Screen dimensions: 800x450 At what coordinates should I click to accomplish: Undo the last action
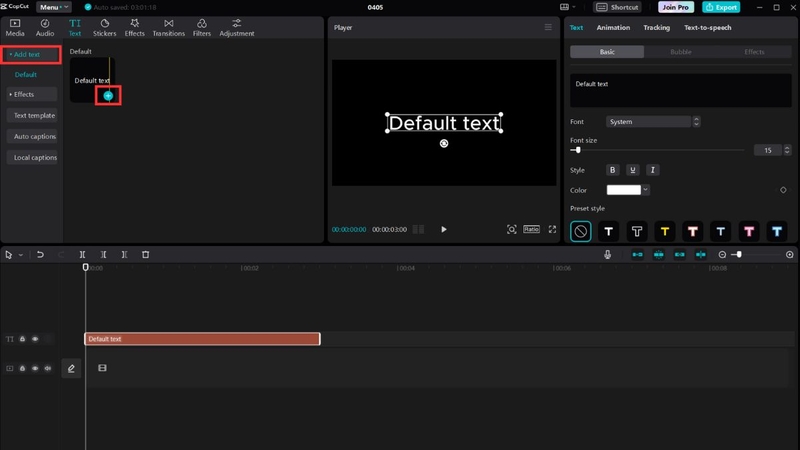point(40,255)
